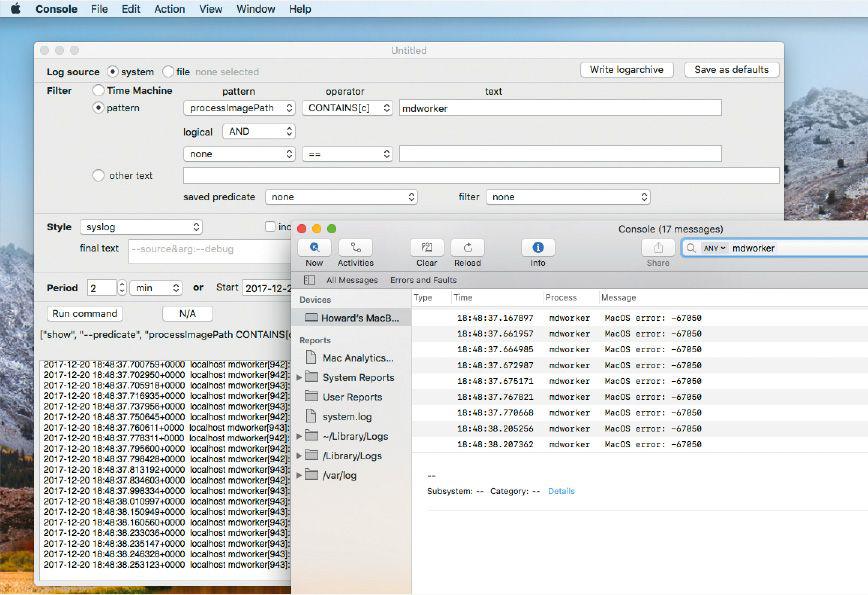Select the pattern filter radio button
The height and width of the screenshot is (595, 868).
click(x=98, y=107)
